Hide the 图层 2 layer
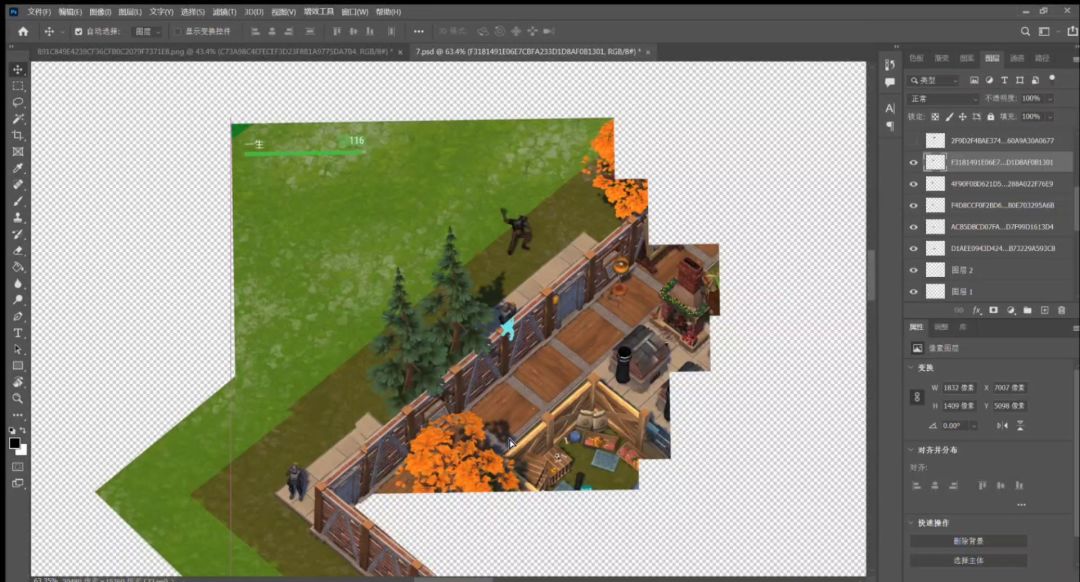The image size is (1080, 582). pos(913,270)
